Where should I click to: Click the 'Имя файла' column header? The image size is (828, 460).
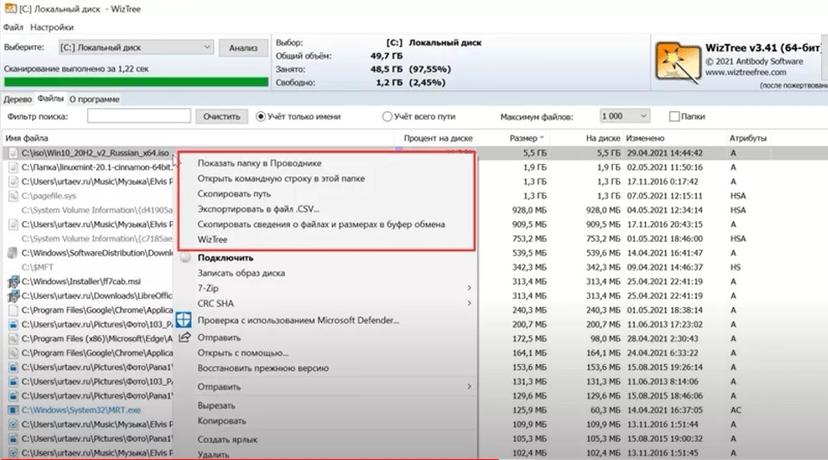(x=26, y=138)
